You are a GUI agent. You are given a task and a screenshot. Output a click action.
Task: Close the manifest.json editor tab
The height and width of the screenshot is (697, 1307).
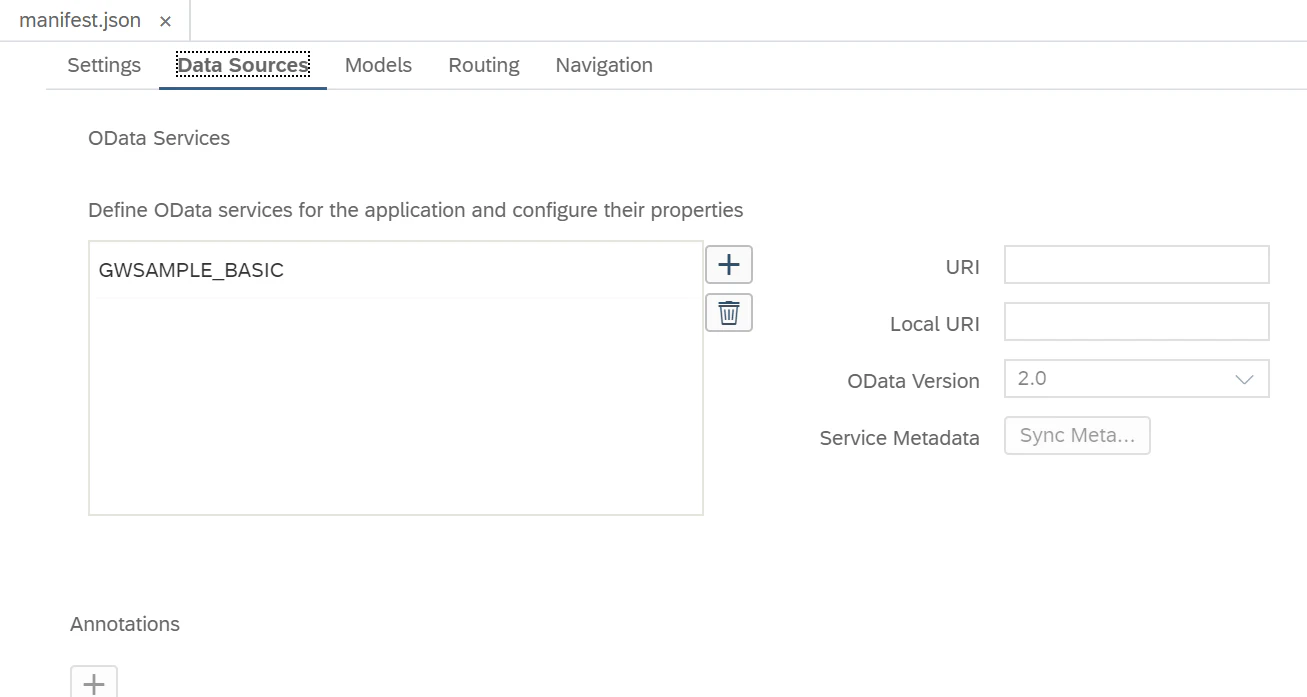click(166, 21)
